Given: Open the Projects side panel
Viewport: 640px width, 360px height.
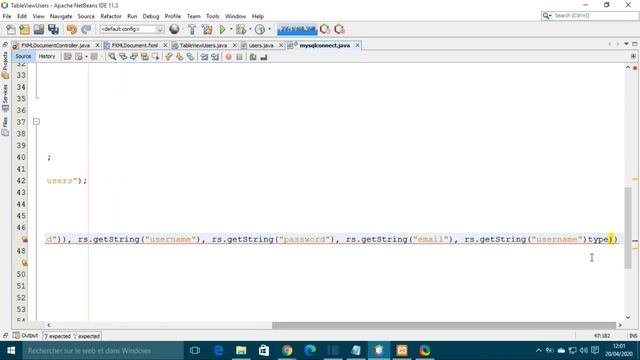Looking at the screenshot, I should pyautogui.click(x=5, y=65).
